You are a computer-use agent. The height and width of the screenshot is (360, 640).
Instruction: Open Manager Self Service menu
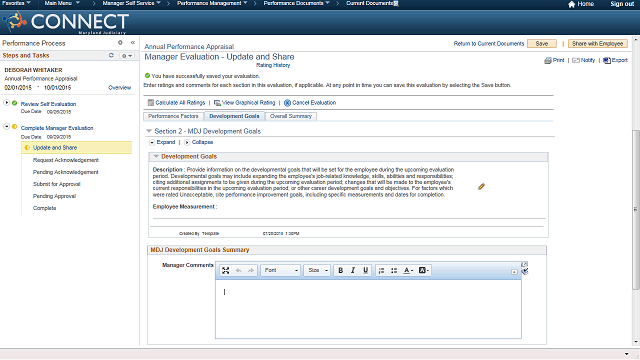pyautogui.click(x=131, y=3)
